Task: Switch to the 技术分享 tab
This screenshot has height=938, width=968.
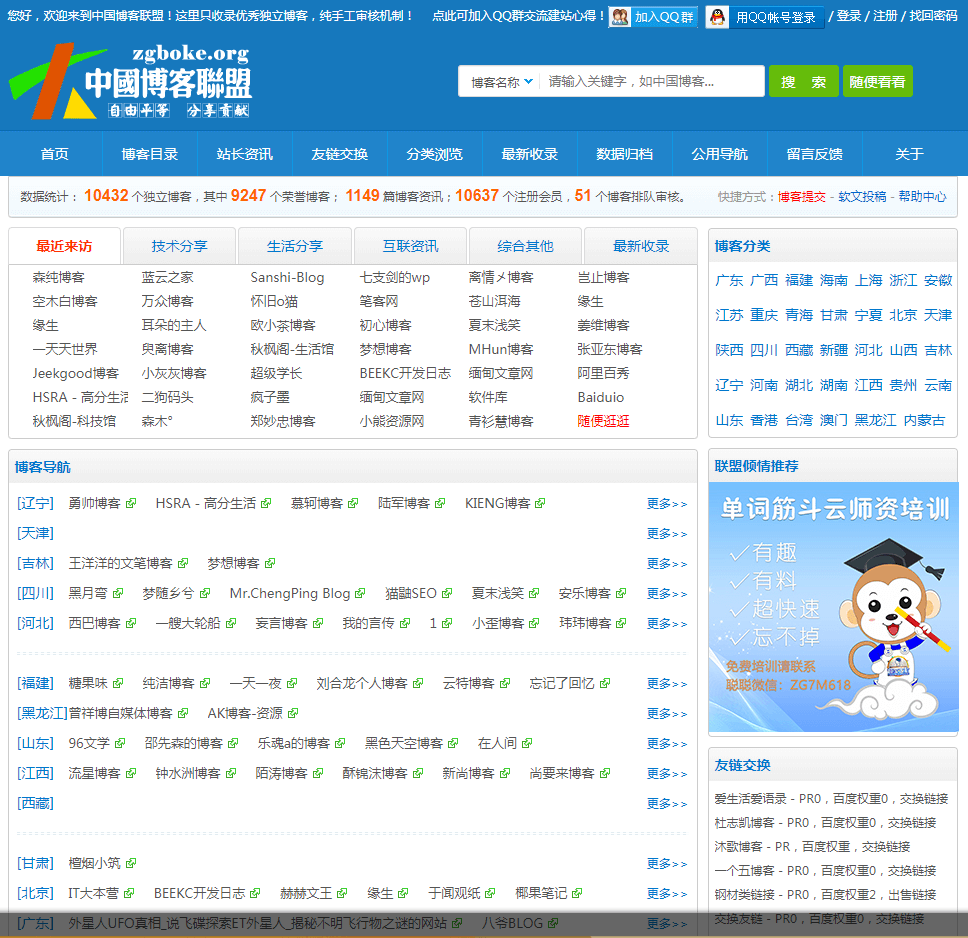Action: point(180,246)
